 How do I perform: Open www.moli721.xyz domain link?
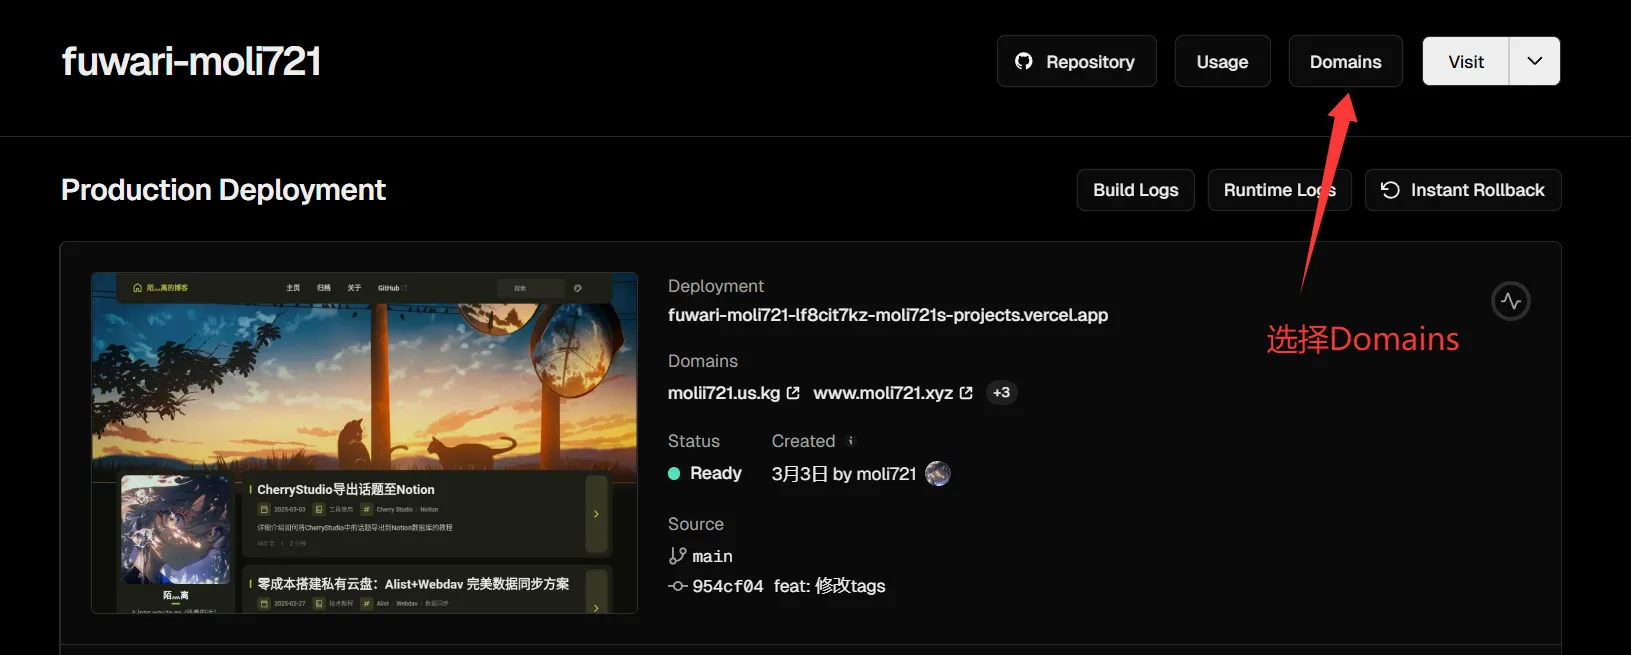point(883,393)
